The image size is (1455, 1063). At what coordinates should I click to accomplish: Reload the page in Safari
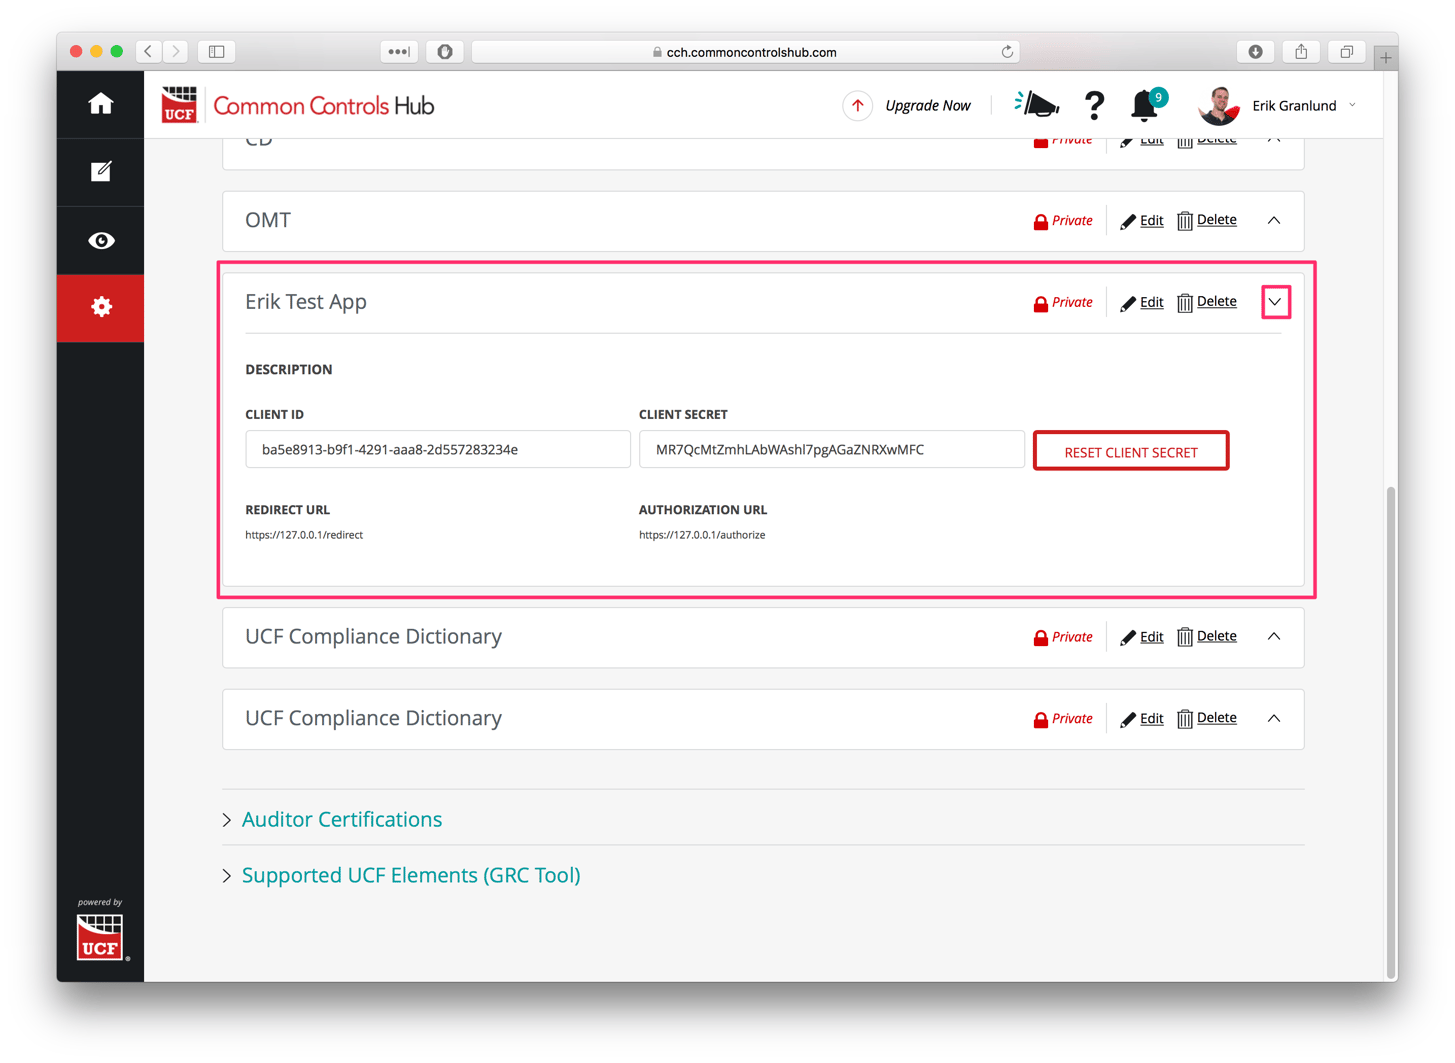[x=1007, y=52]
